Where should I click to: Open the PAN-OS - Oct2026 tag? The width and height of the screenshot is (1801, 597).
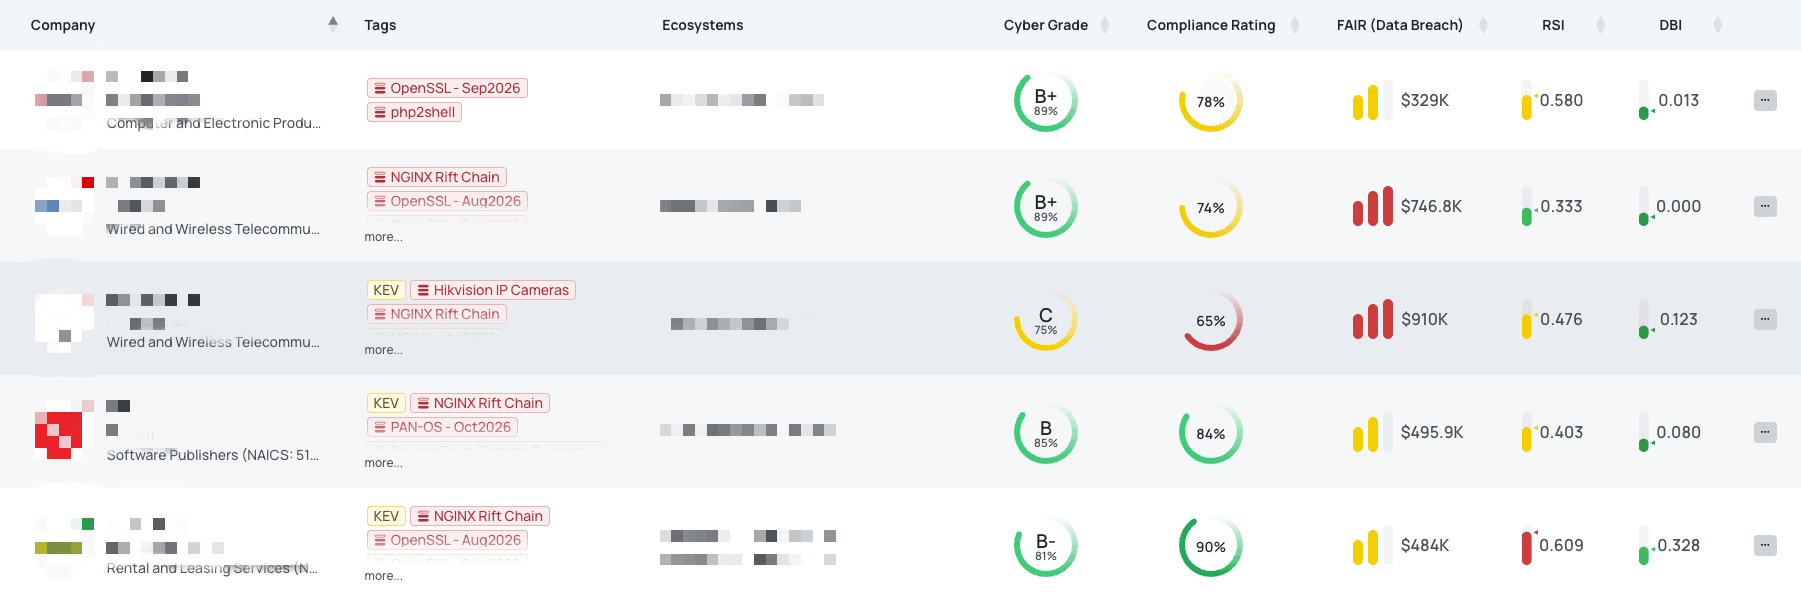pyautogui.click(x=442, y=427)
